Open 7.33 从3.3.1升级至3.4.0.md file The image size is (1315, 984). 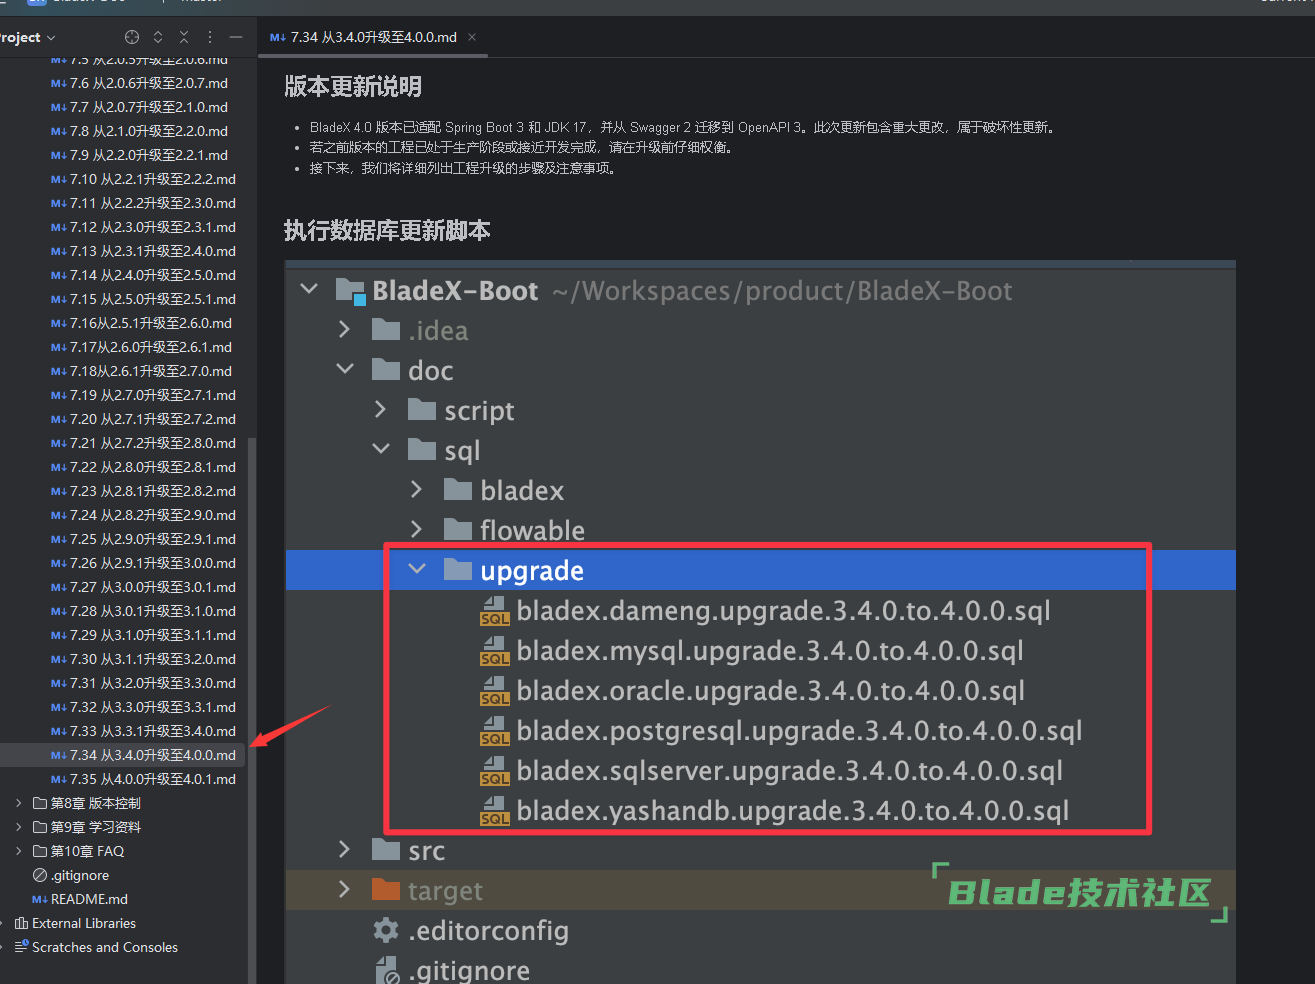[x=153, y=731]
